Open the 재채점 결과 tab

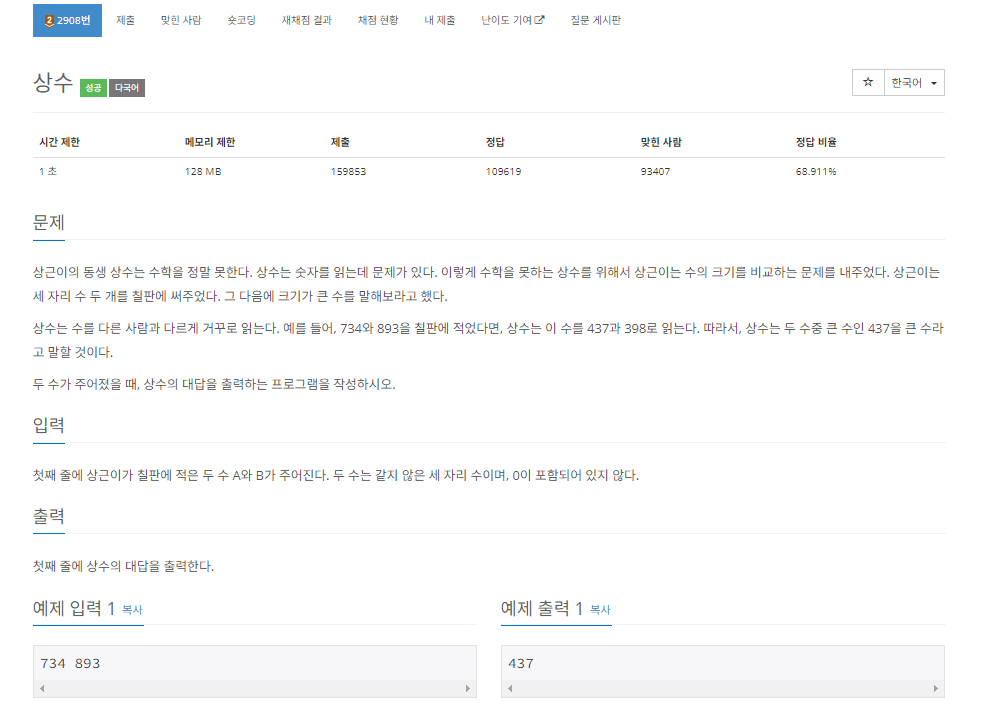pos(306,20)
